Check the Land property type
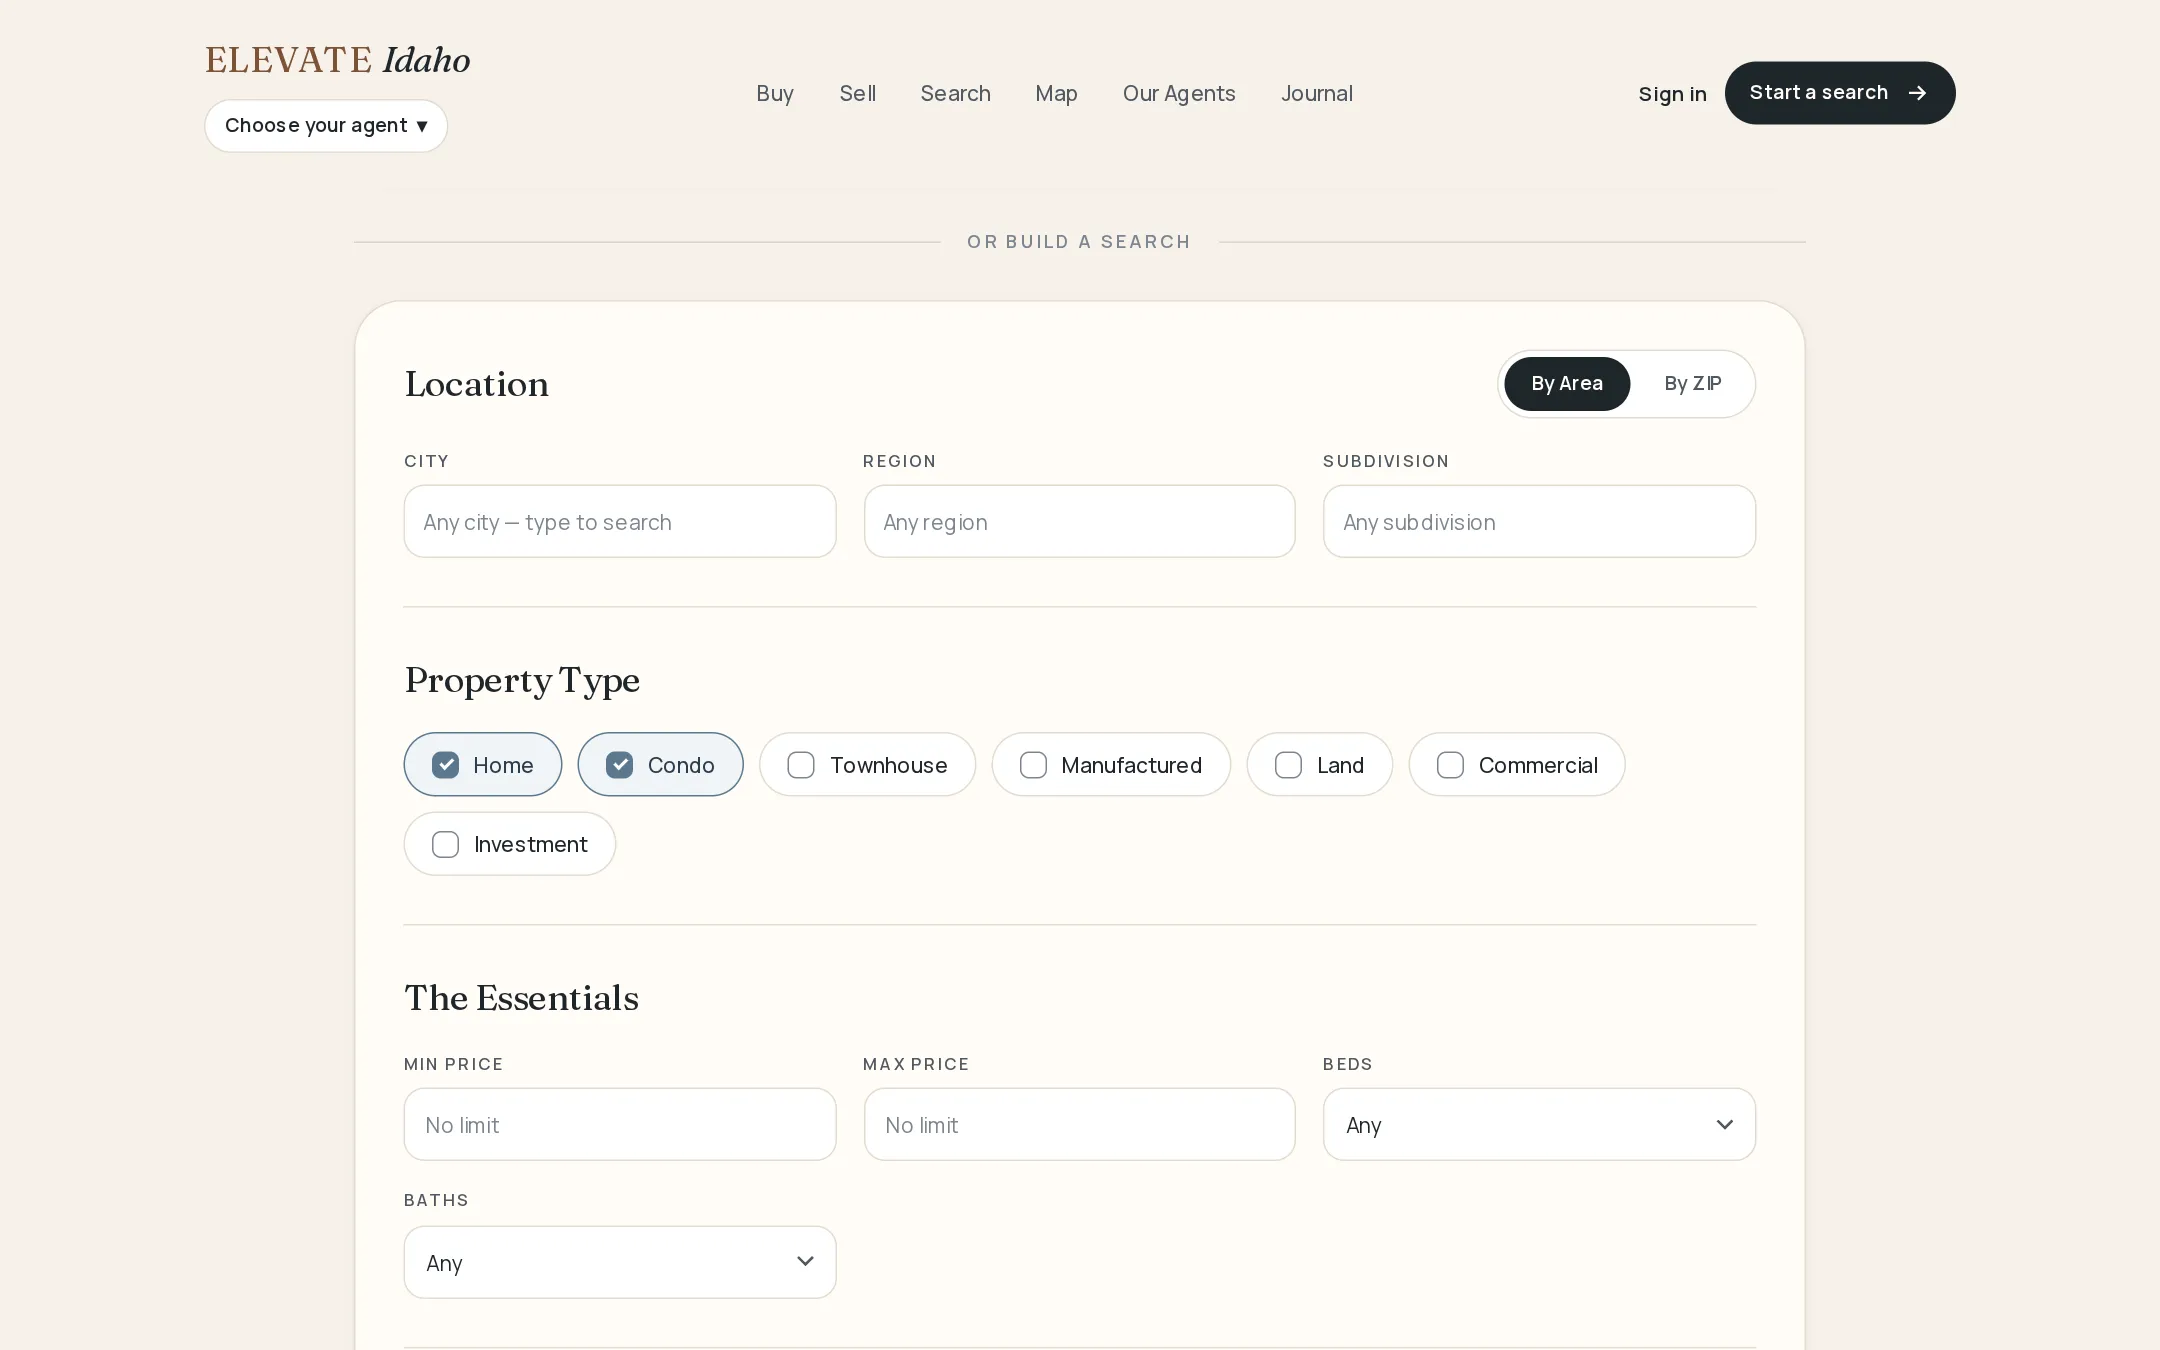 point(1319,765)
